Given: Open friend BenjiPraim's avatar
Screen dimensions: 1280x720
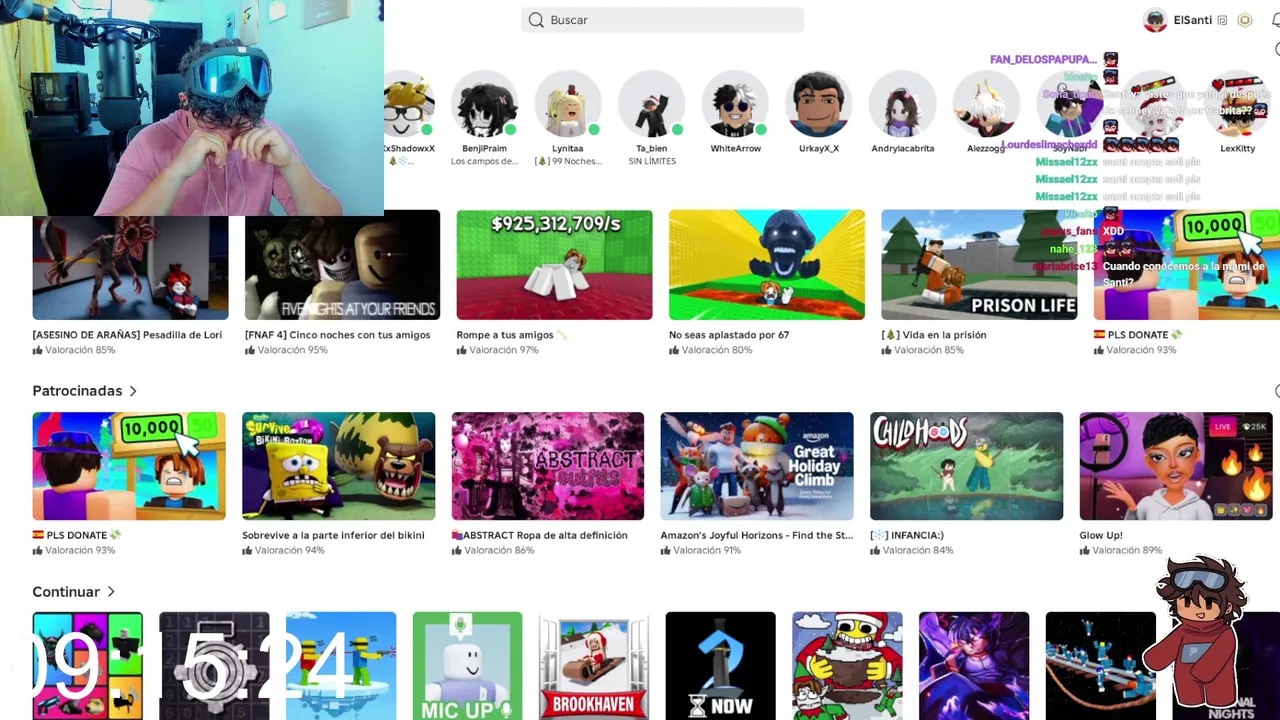Looking at the screenshot, I should pos(484,105).
